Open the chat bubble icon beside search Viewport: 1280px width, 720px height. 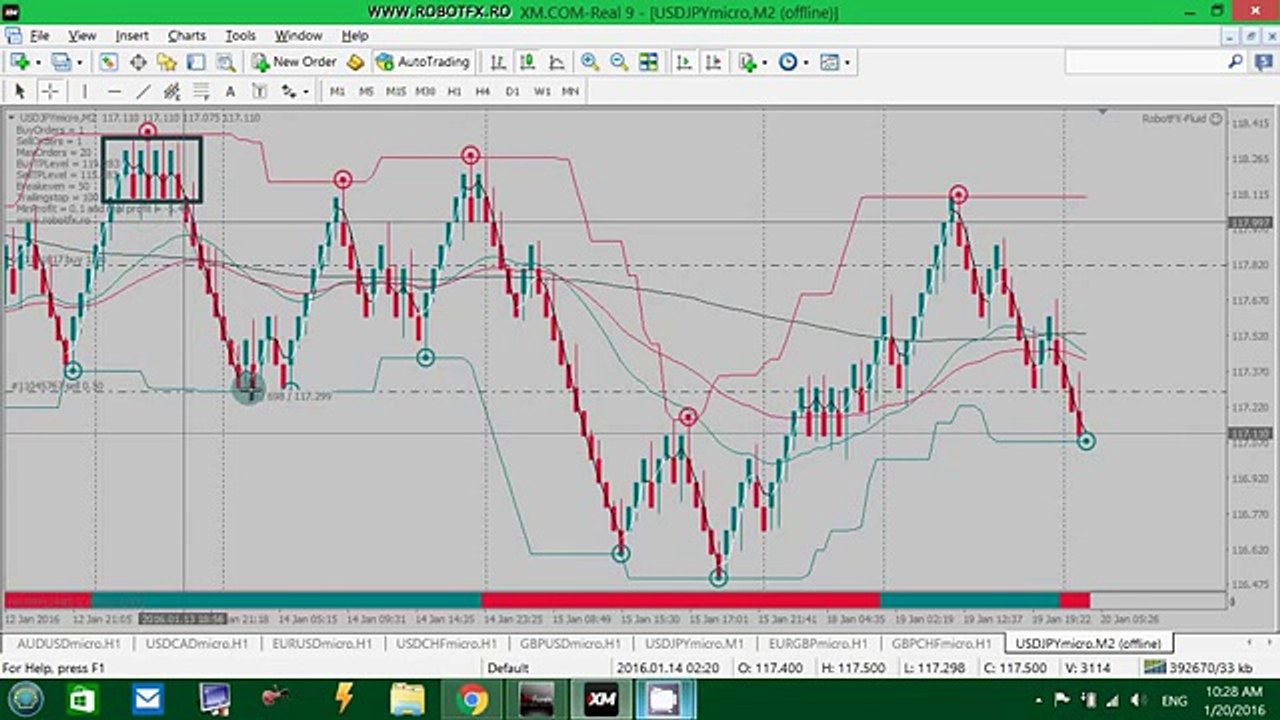click(x=1262, y=62)
